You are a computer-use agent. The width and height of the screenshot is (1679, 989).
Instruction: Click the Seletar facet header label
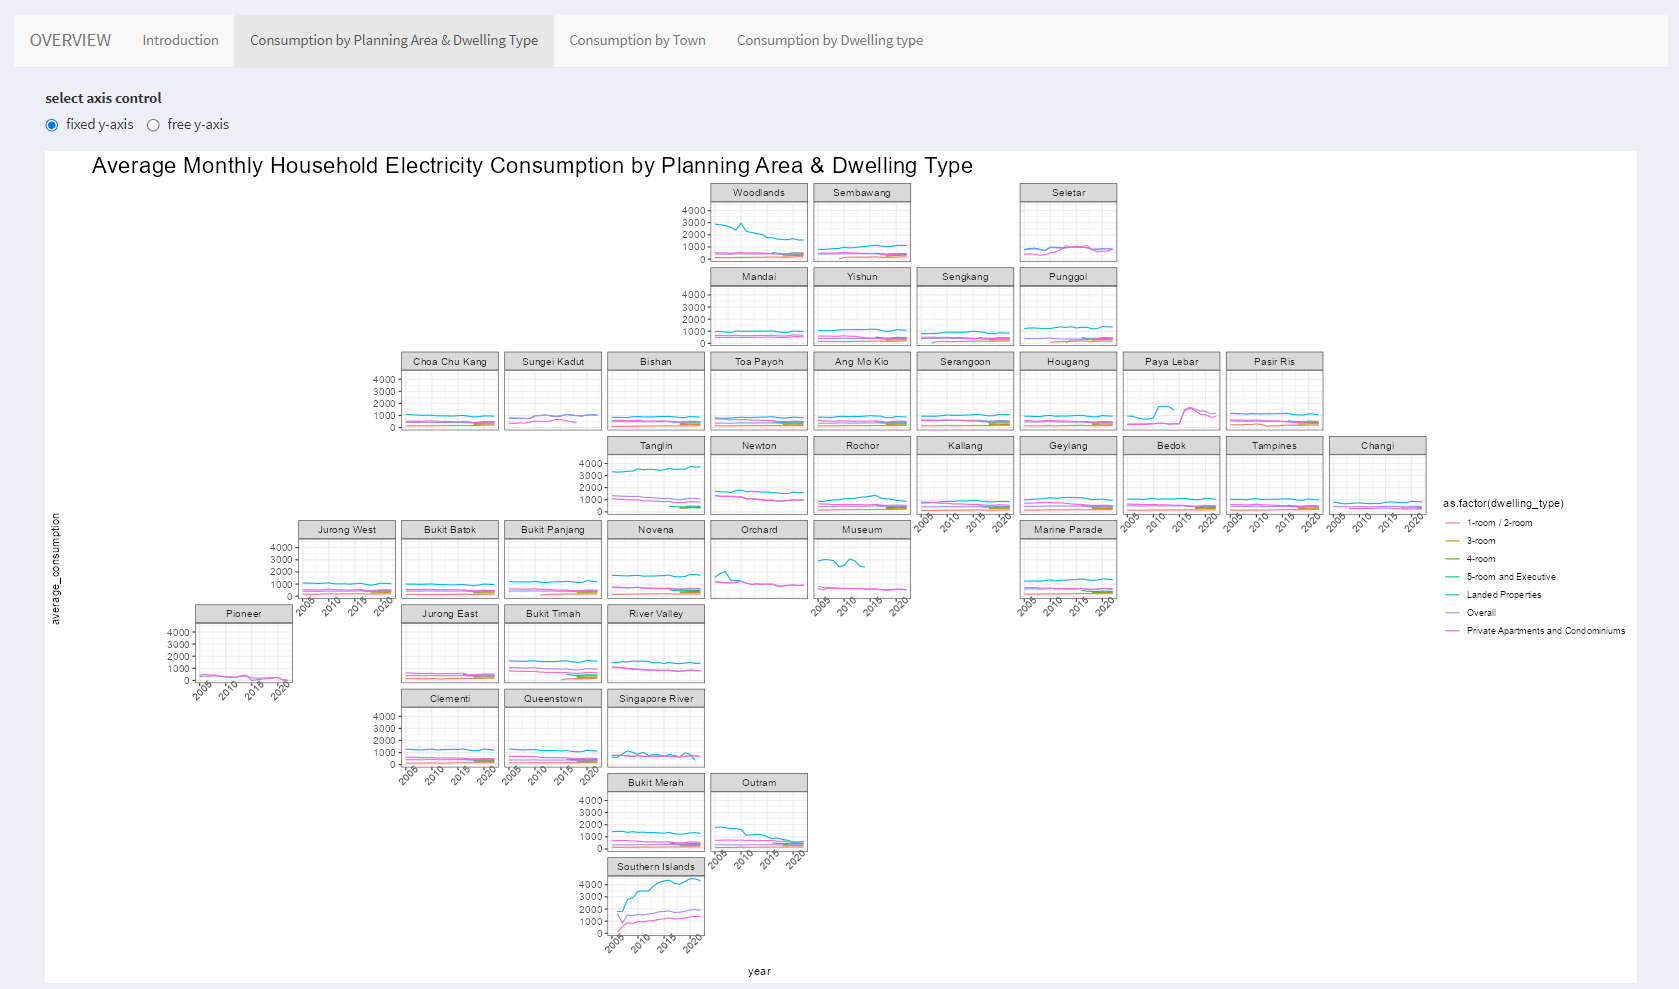pos(1068,193)
